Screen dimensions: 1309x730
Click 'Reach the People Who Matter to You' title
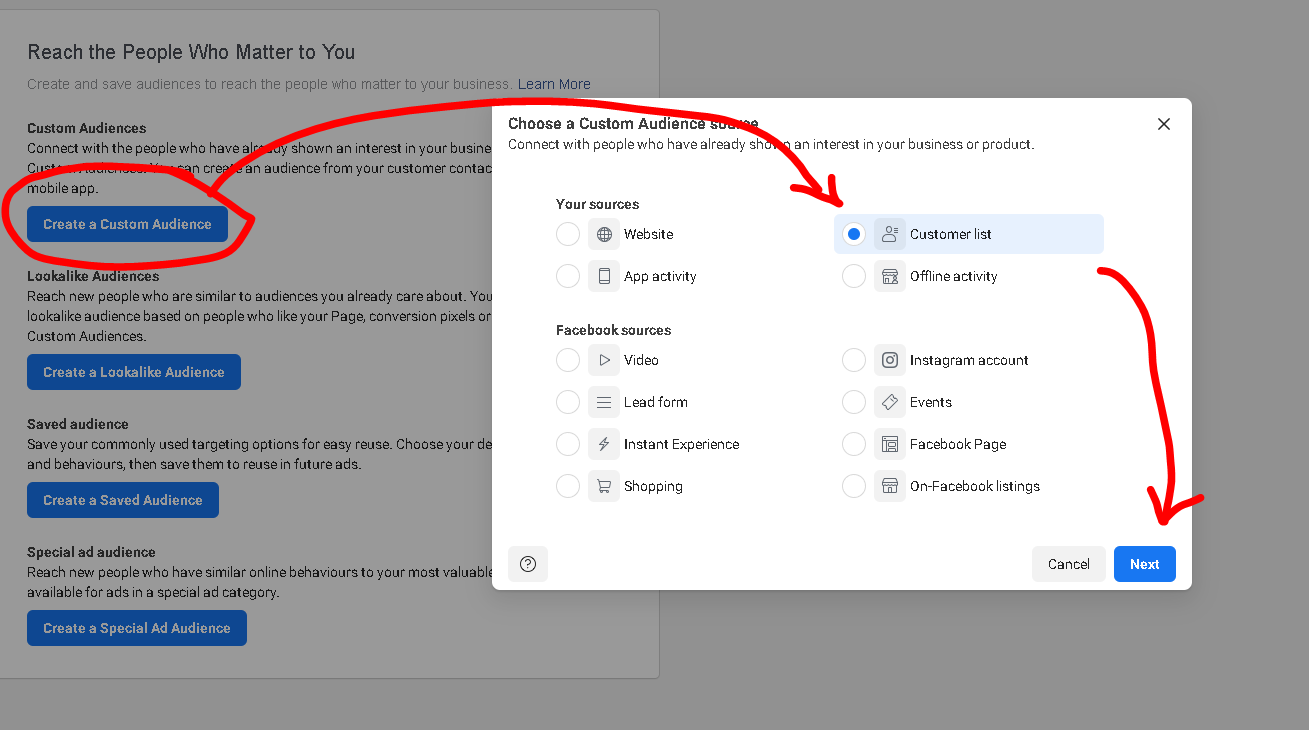point(191,52)
